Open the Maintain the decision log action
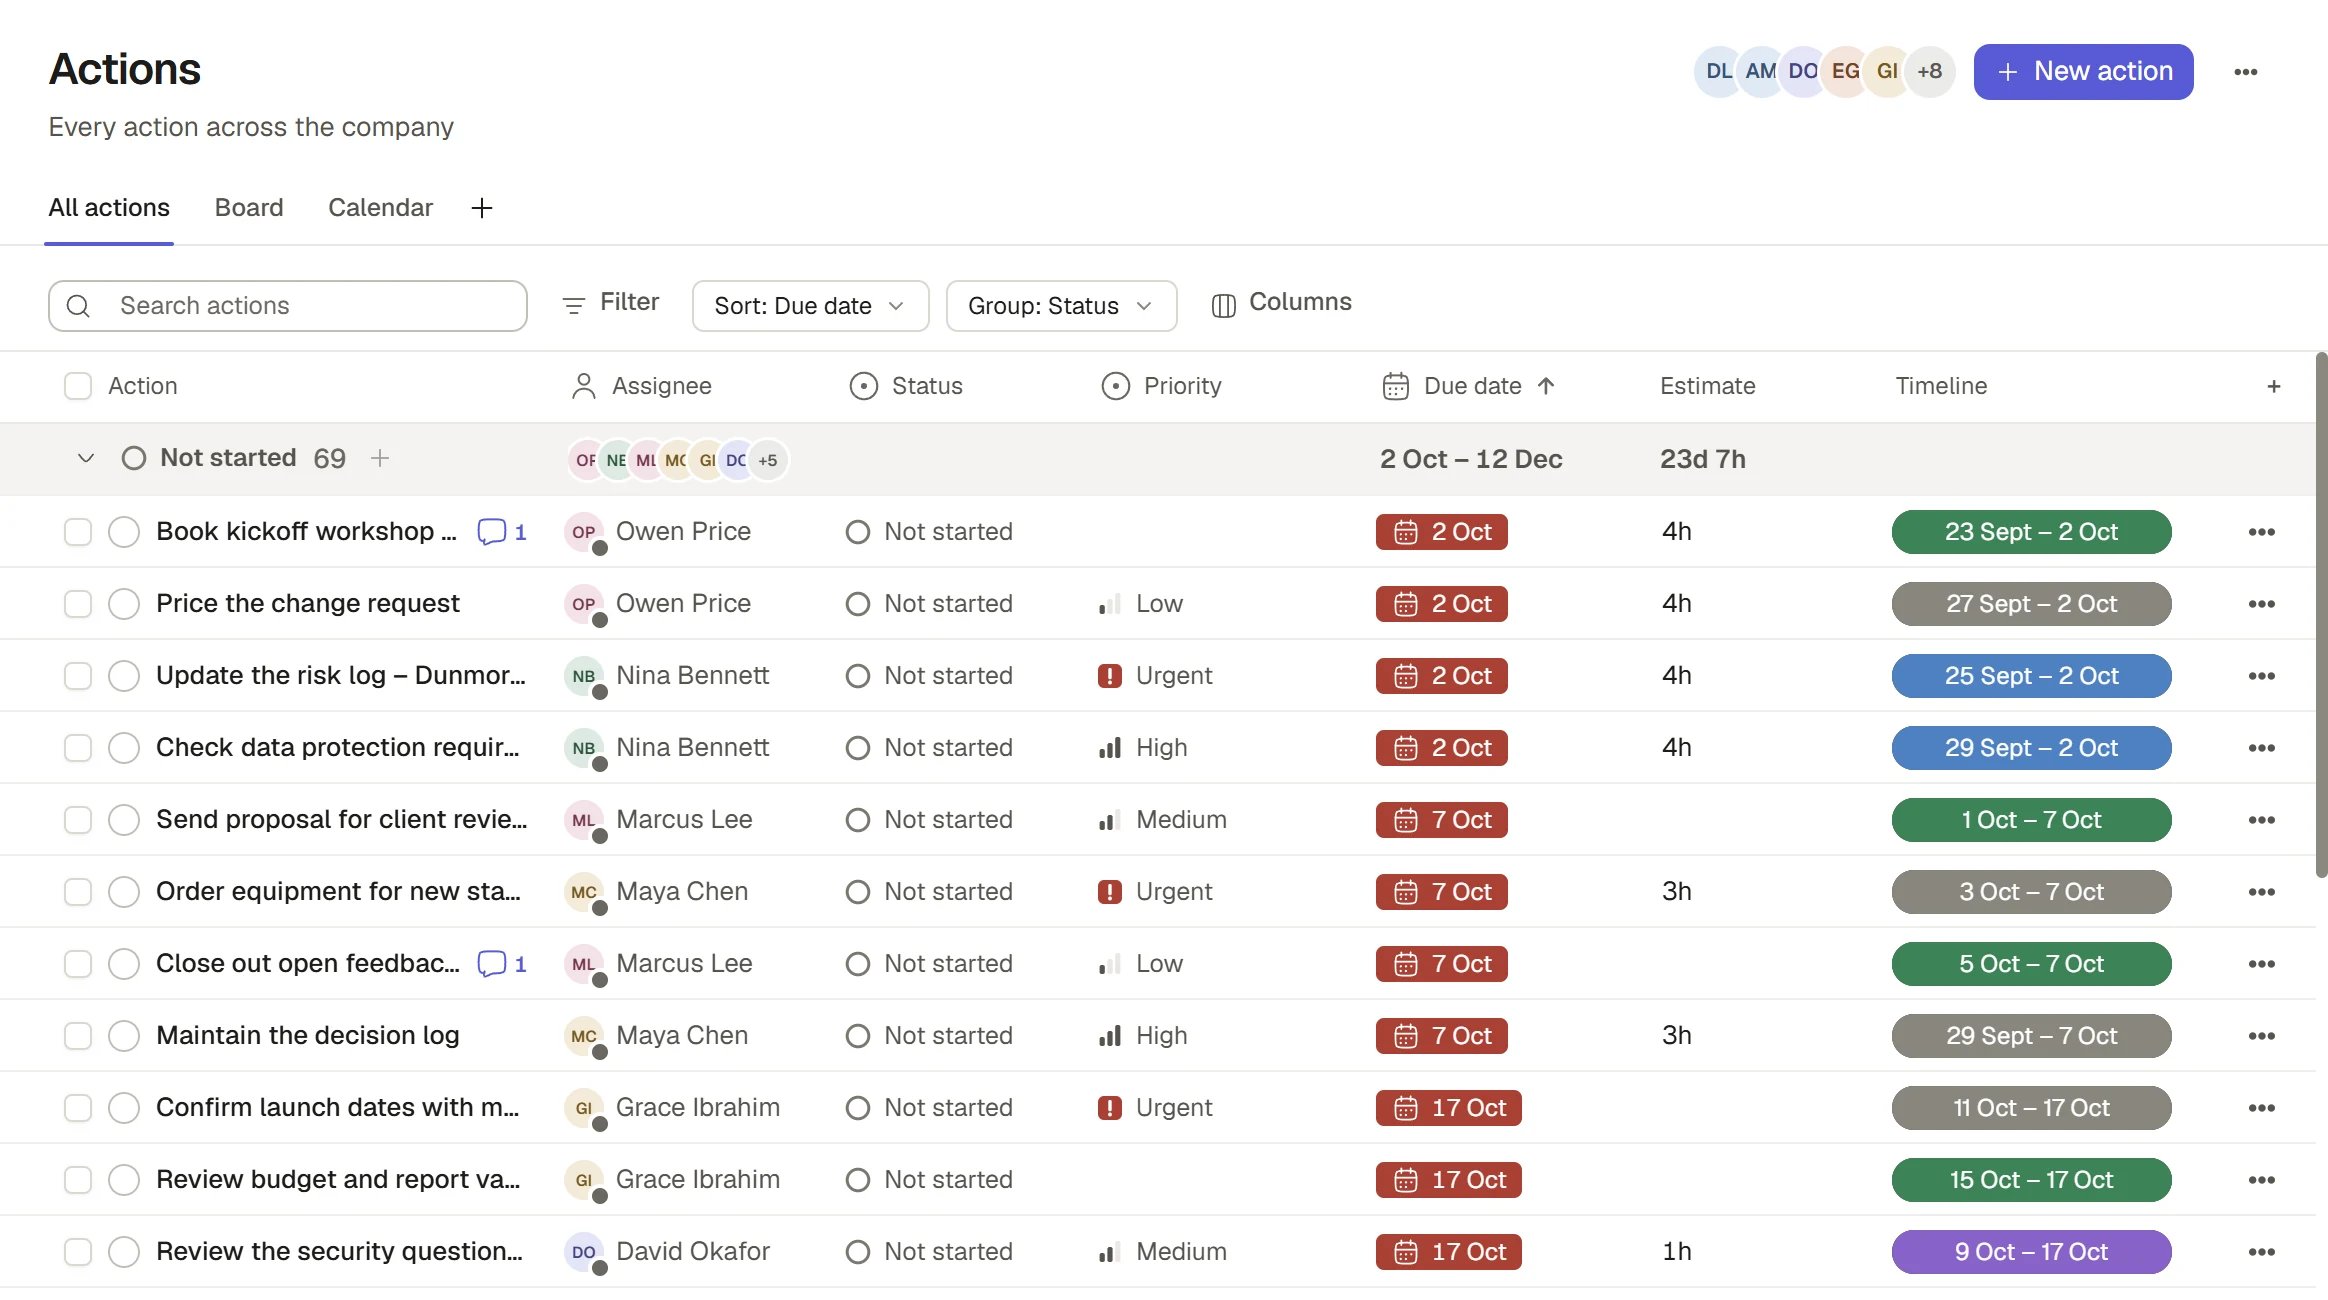Screen dimensions: 2328x1300 click(308, 1036)
